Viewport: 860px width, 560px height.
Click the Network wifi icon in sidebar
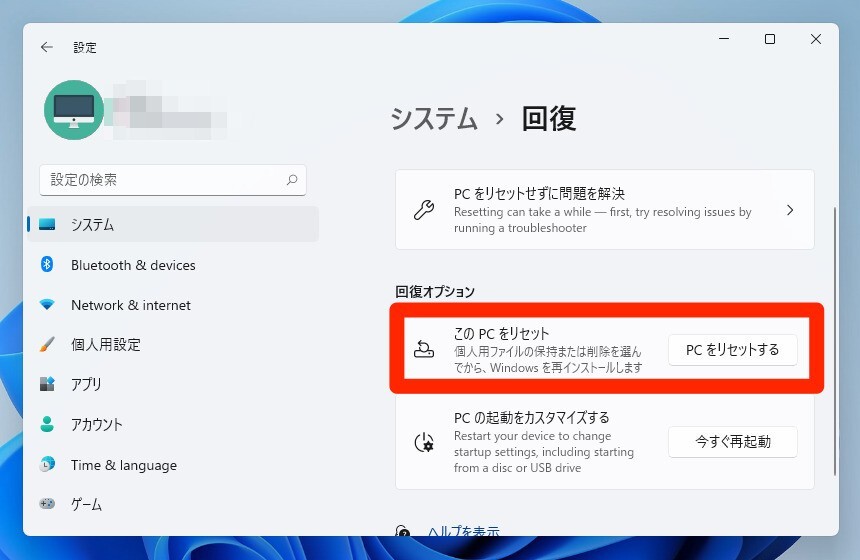coord(47,304)
